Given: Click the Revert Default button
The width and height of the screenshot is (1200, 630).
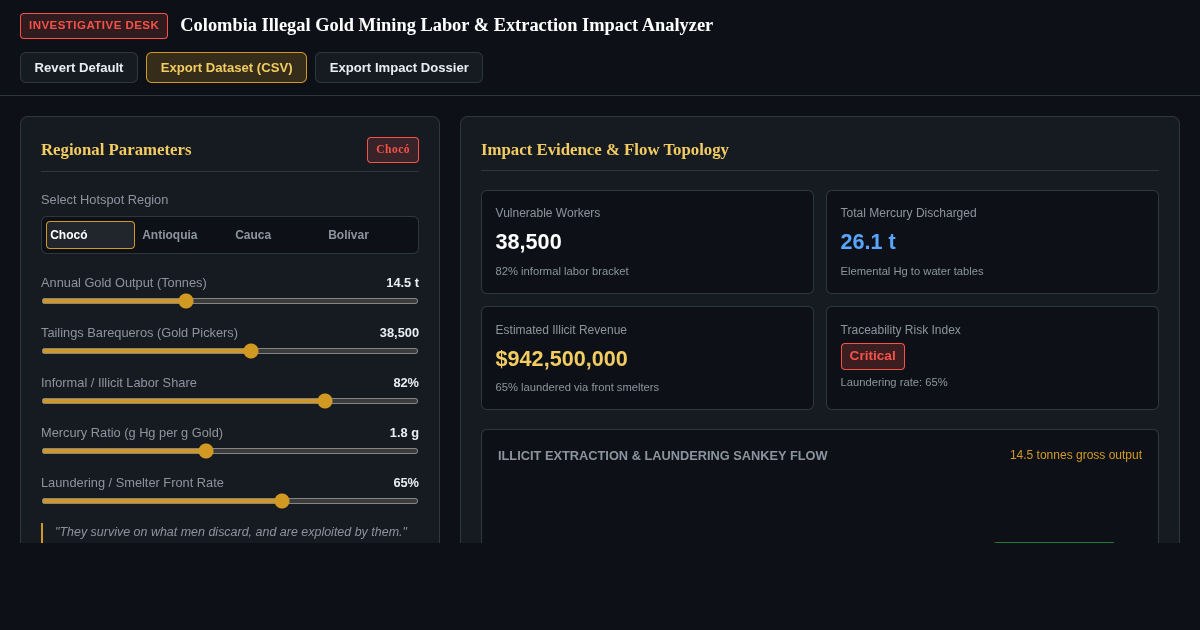Looking at the screenshot, I should 79,68.
